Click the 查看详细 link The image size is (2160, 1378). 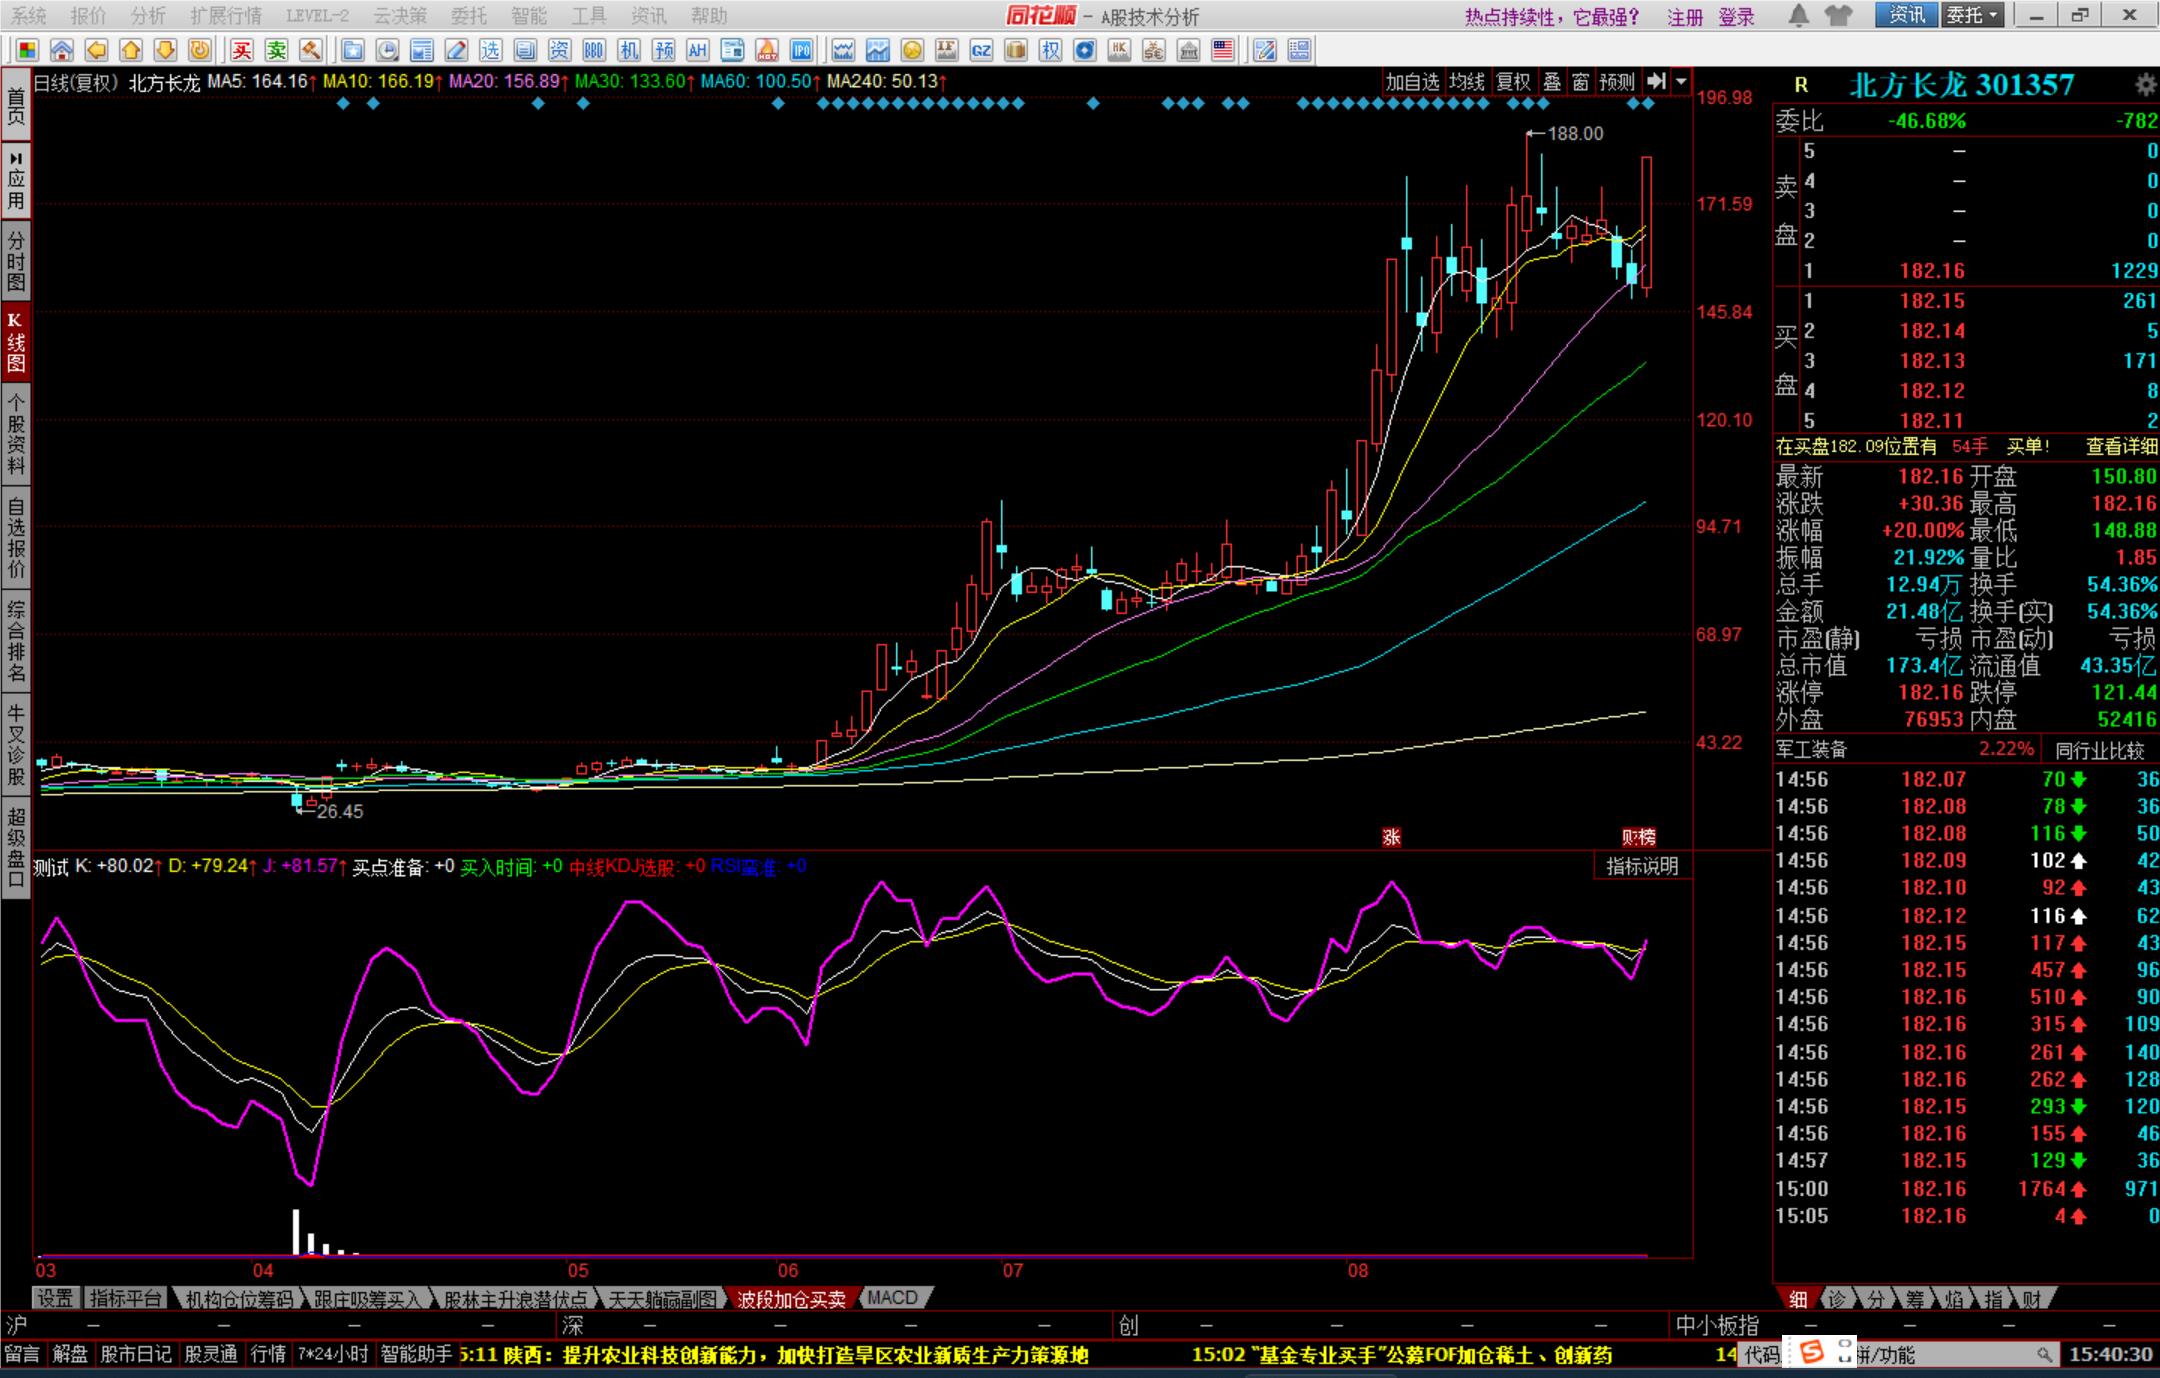click(x=2120, y=446)
